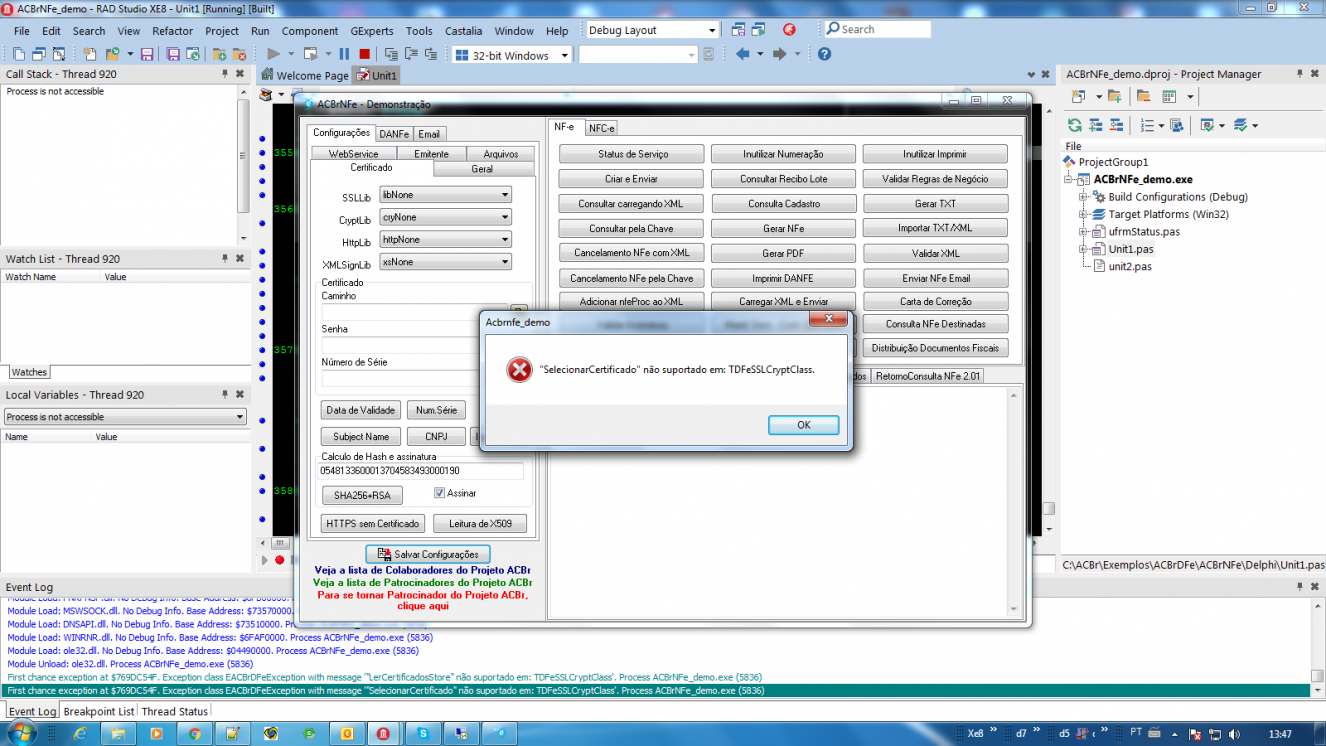This screenshot has height=746, width=1326.
Task: Click the Data de Validade button
Action: (361, 410)
